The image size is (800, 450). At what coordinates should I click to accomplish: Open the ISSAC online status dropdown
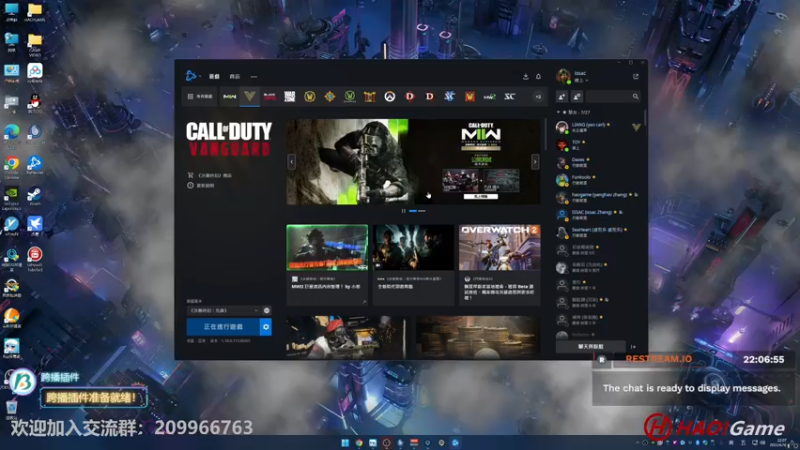(581, 81)
